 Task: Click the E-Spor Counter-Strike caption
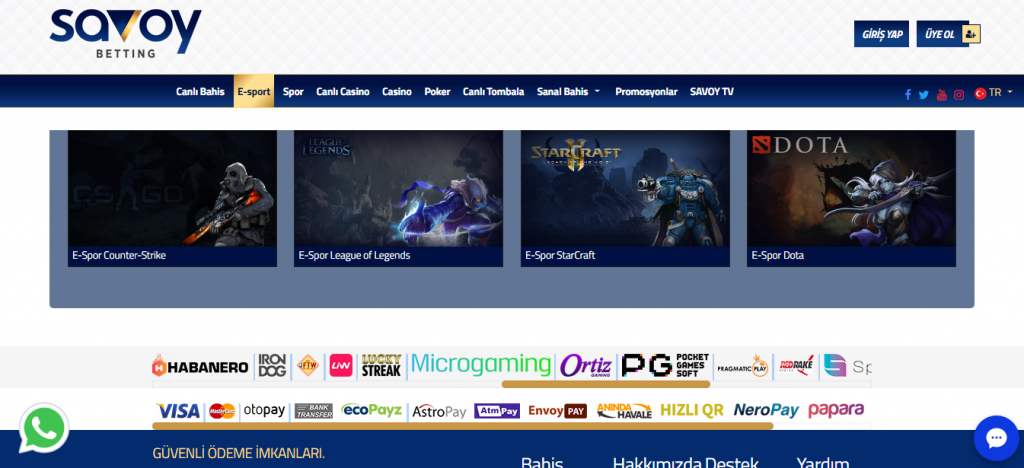(119, 255)
